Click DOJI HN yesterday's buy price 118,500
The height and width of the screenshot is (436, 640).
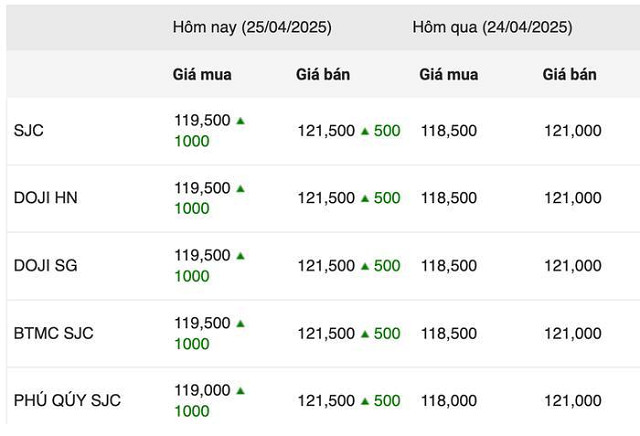[x=449, y=198]
